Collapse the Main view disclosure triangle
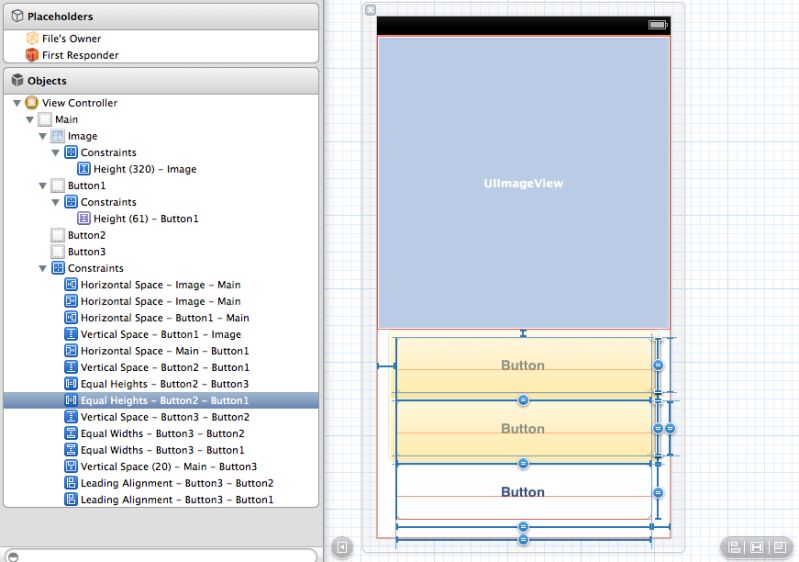The height and width of the screenshot is (562, 799). 30,120
